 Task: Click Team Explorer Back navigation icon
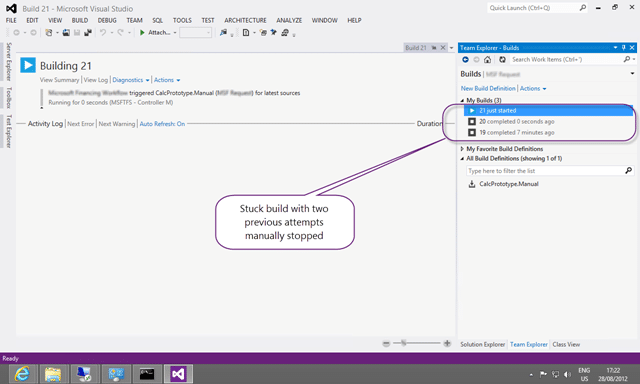465,60
